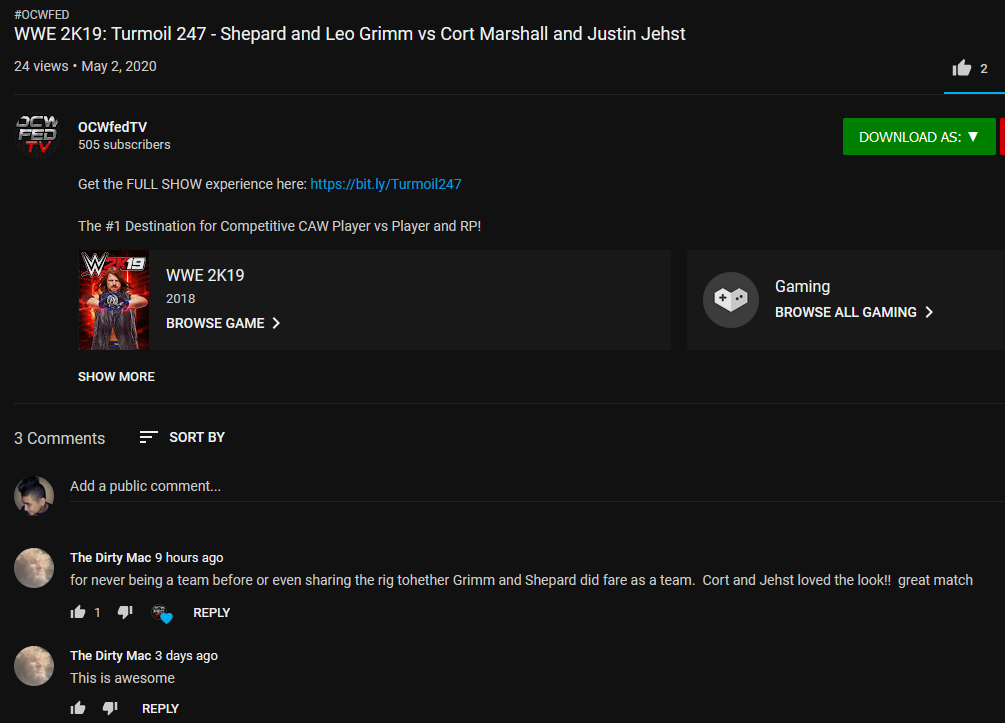Click the Add a public comment field
This screenshot has width=1005, height=723.
pos(537,486)
